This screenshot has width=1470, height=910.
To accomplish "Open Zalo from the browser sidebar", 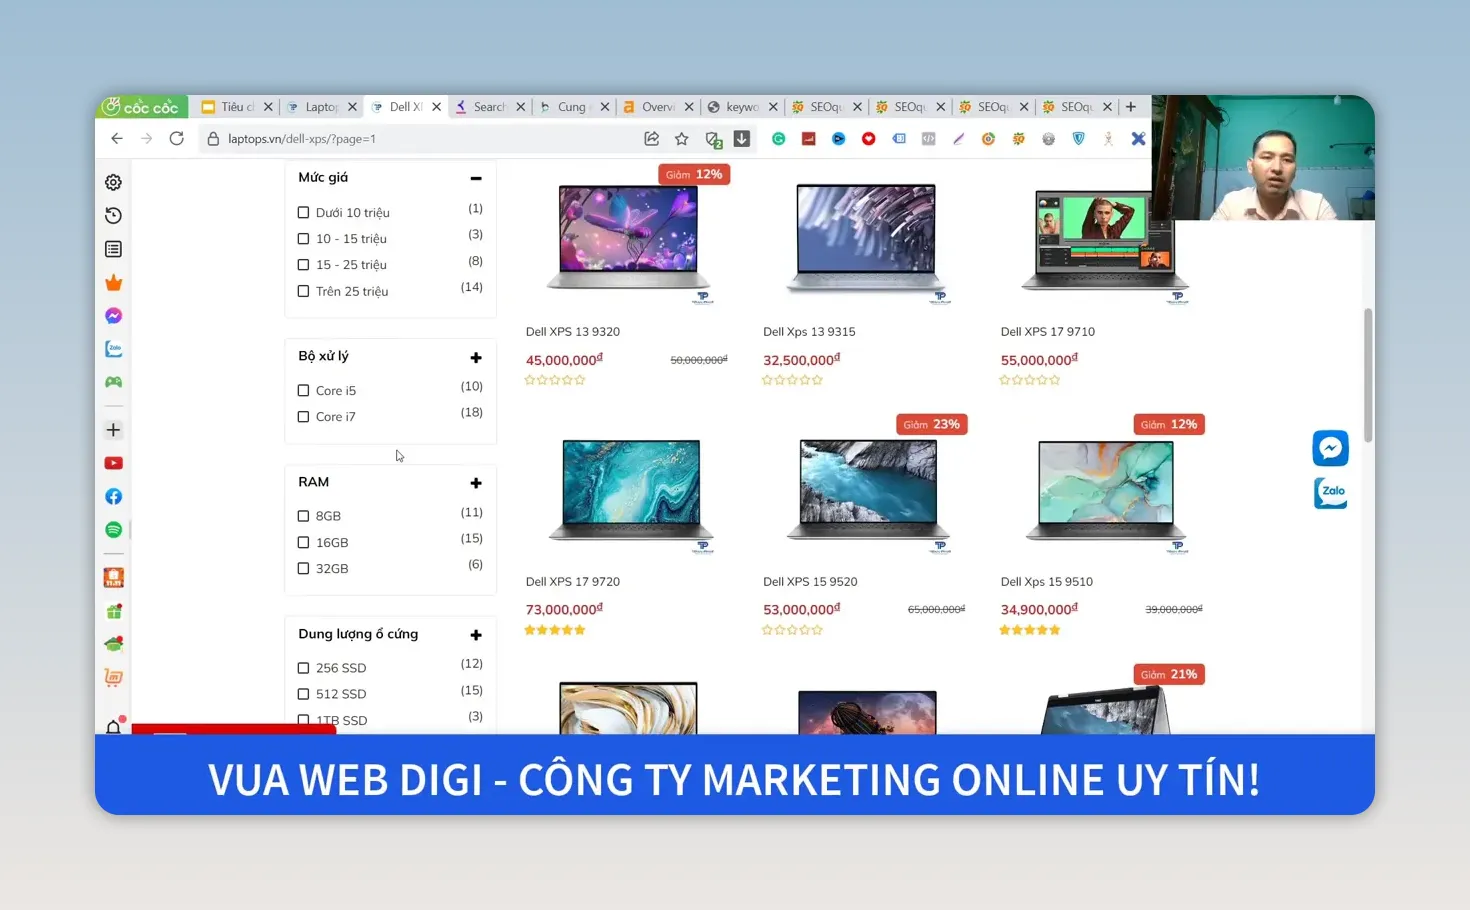I will coord(114,349).
